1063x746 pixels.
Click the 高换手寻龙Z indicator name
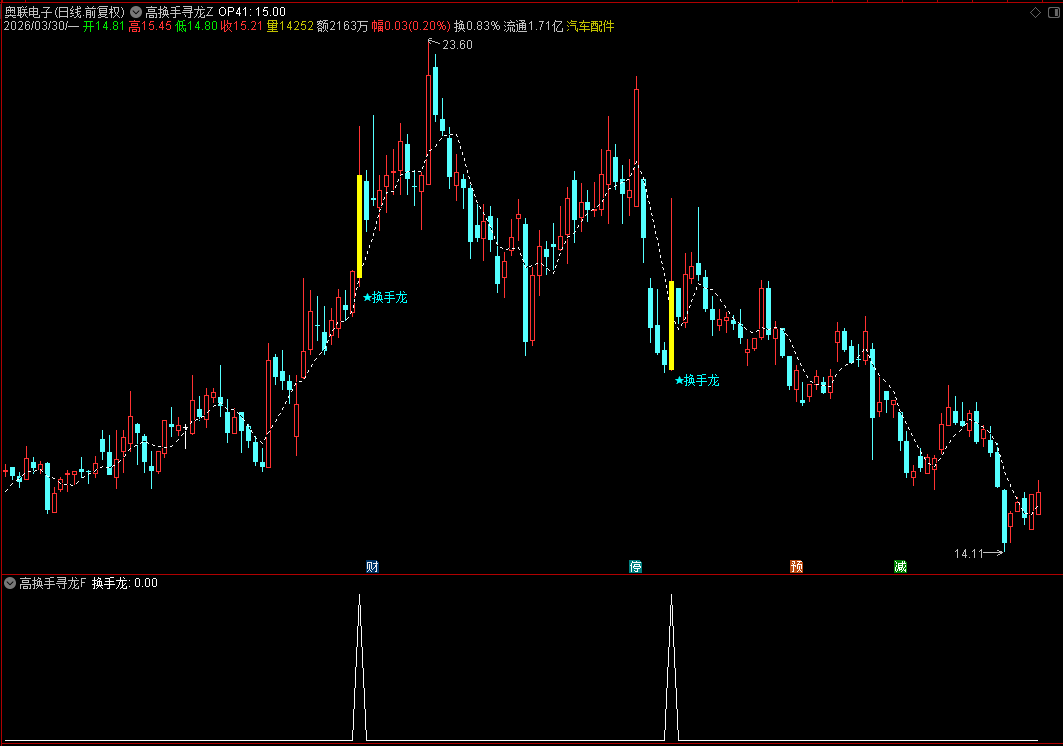click(179, 12)
